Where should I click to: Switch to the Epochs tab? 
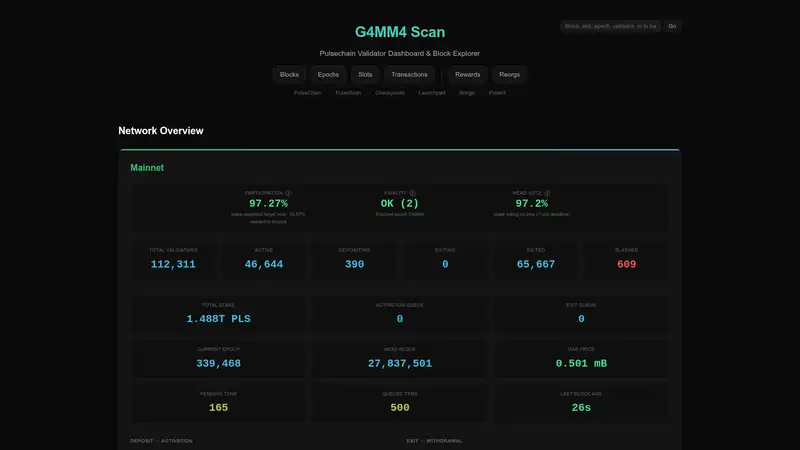click(x=328, y=74)
